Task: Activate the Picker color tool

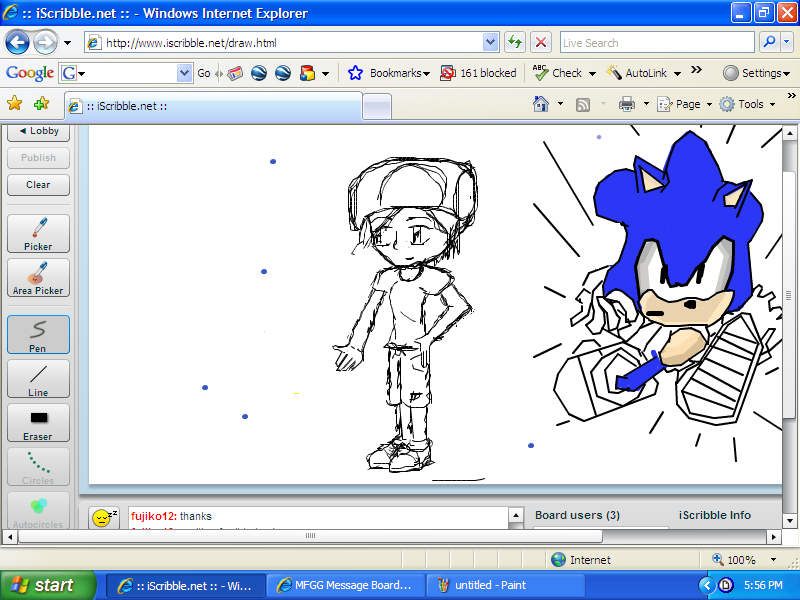Action: click(x=38, y=233)
